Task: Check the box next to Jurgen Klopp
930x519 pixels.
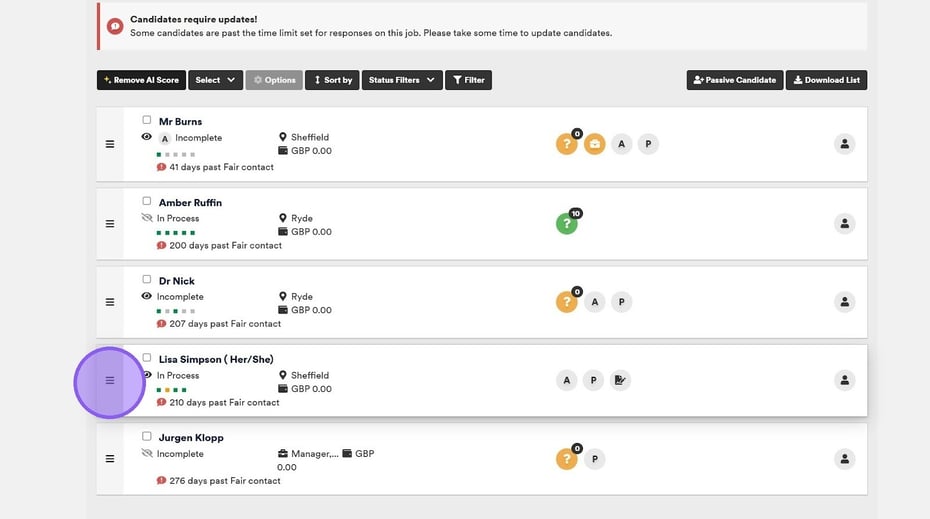Action: [147, 437]
